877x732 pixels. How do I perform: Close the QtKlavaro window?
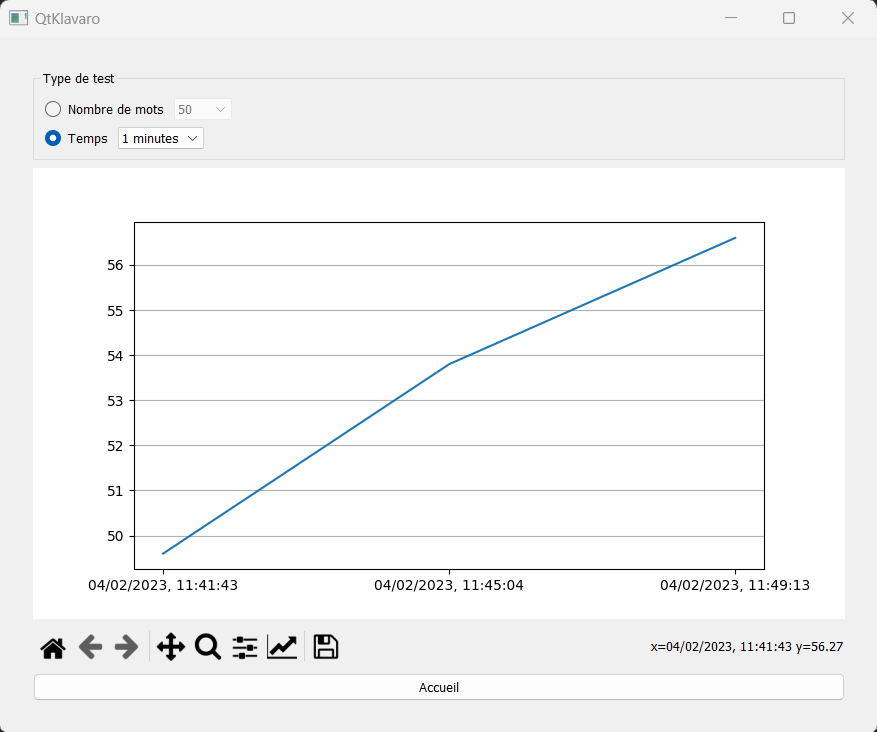point(848,18)
